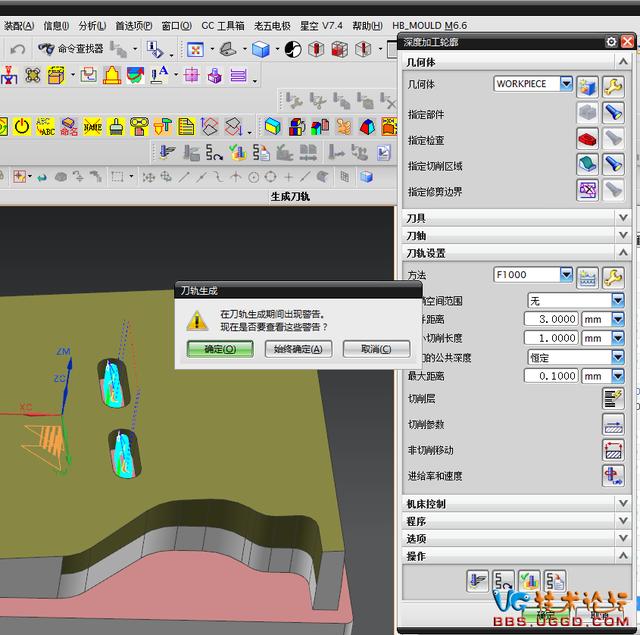Click the 3.0000 distance input field

pyautogui.click(x=551, y=319)
